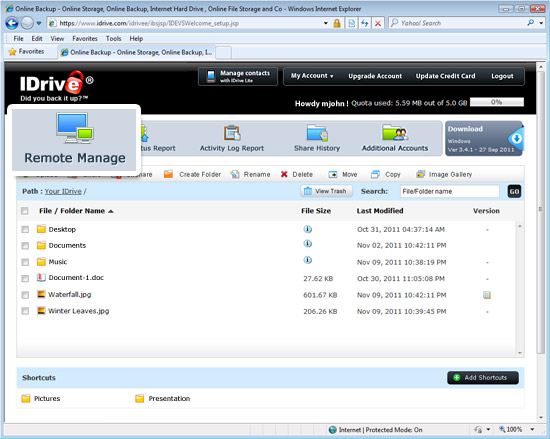Click the browser Back arrow button
The width and height of the screenshot is (550, 439).
point(12,23)
